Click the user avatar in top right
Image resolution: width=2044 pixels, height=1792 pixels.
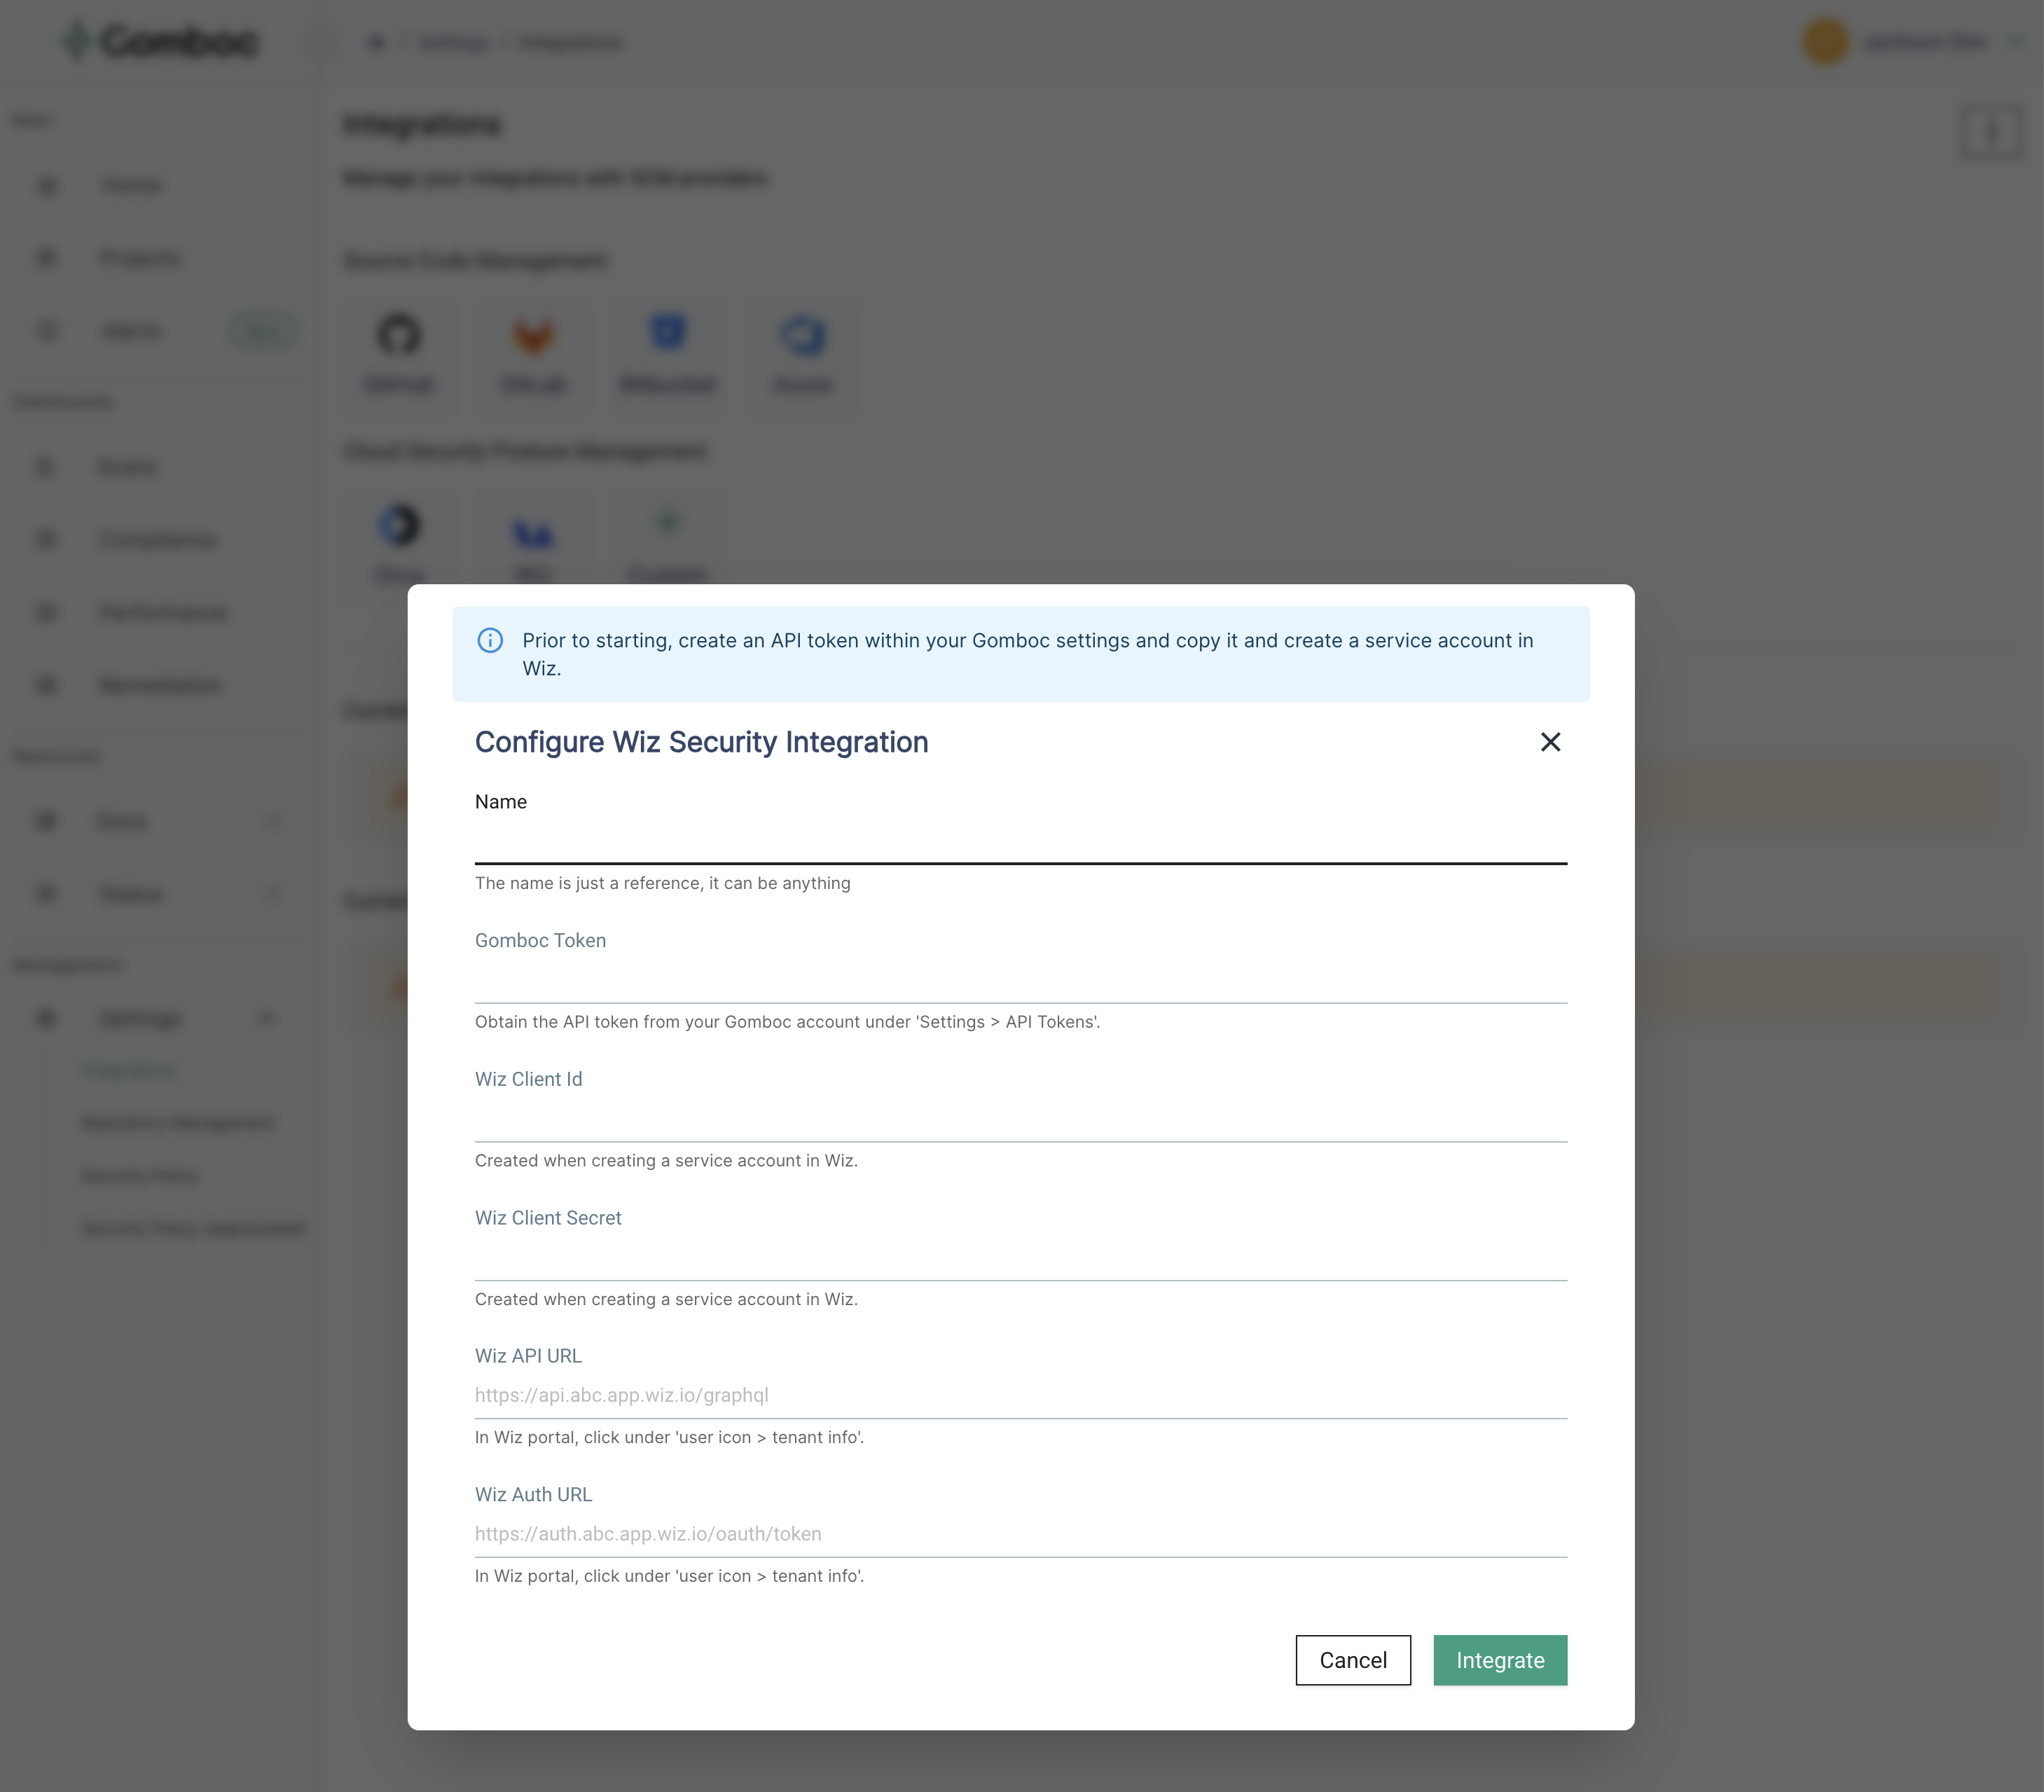coord(1826,42)
